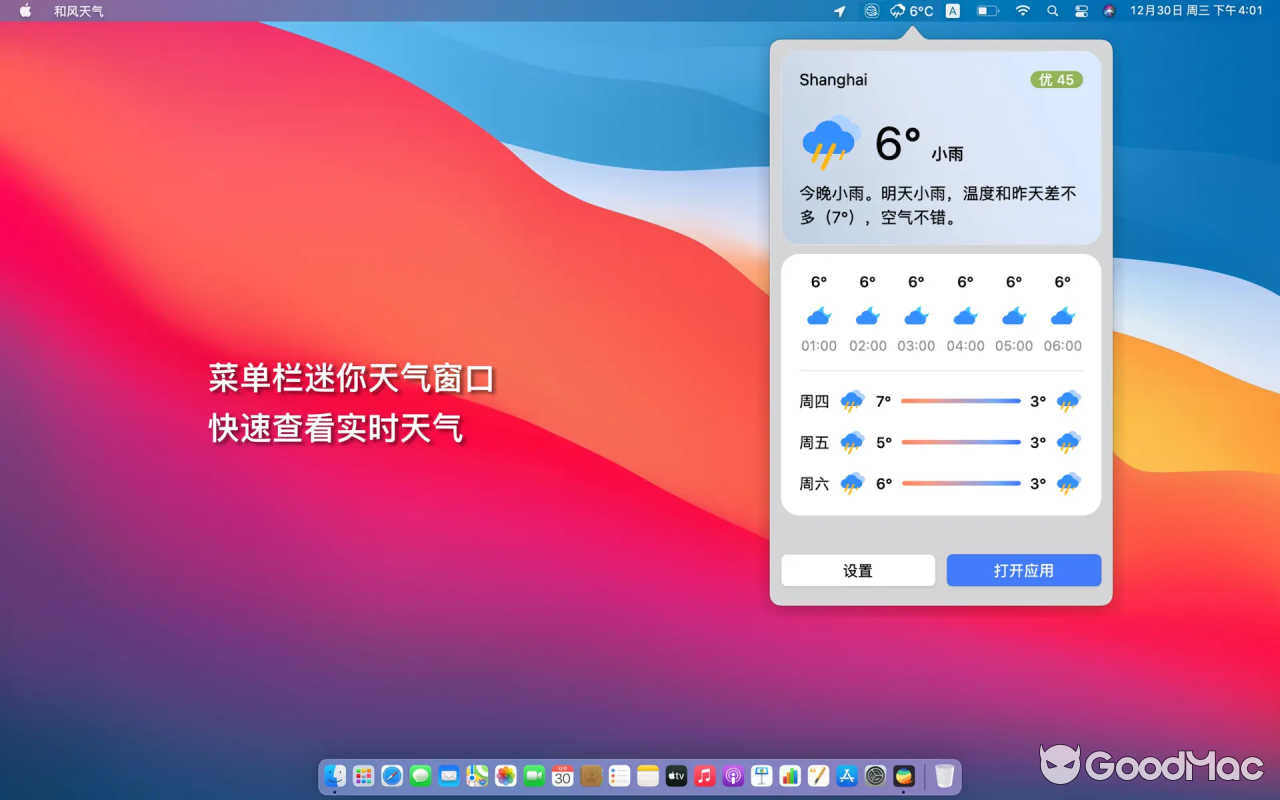The height and width of the screenshot is (800, 1280).
Task: Click the date and time in the menu bar
Action: 1196,11
